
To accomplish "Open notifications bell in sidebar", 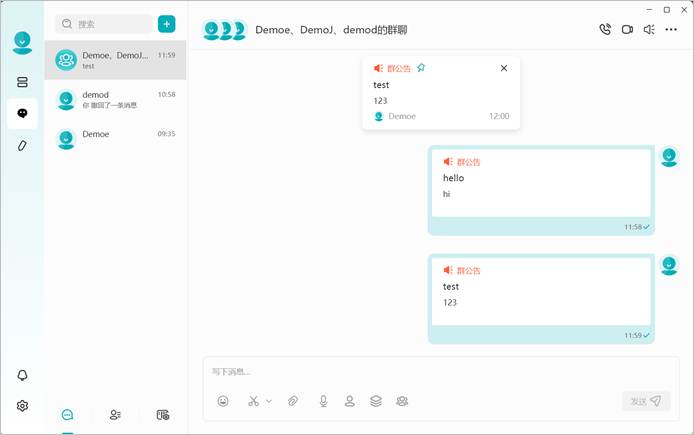I will (x=22, y=375).
